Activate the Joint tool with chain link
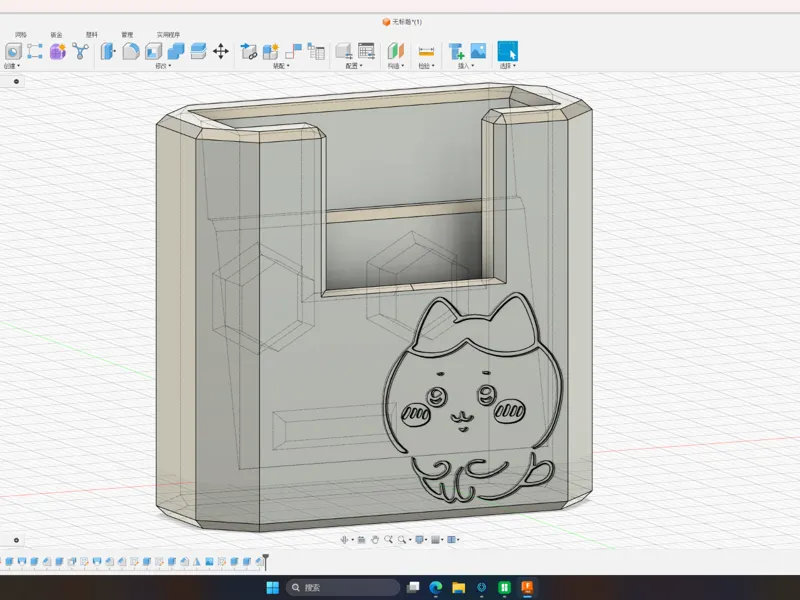The height and width of the screenshot is (600, 800). click(x=248, y=51)
